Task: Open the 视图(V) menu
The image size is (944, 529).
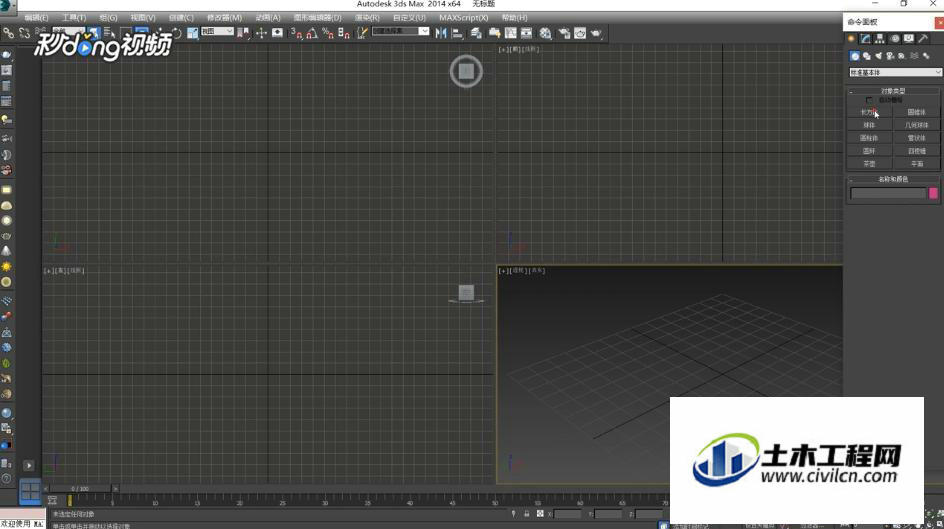Action: click(143, 17)
